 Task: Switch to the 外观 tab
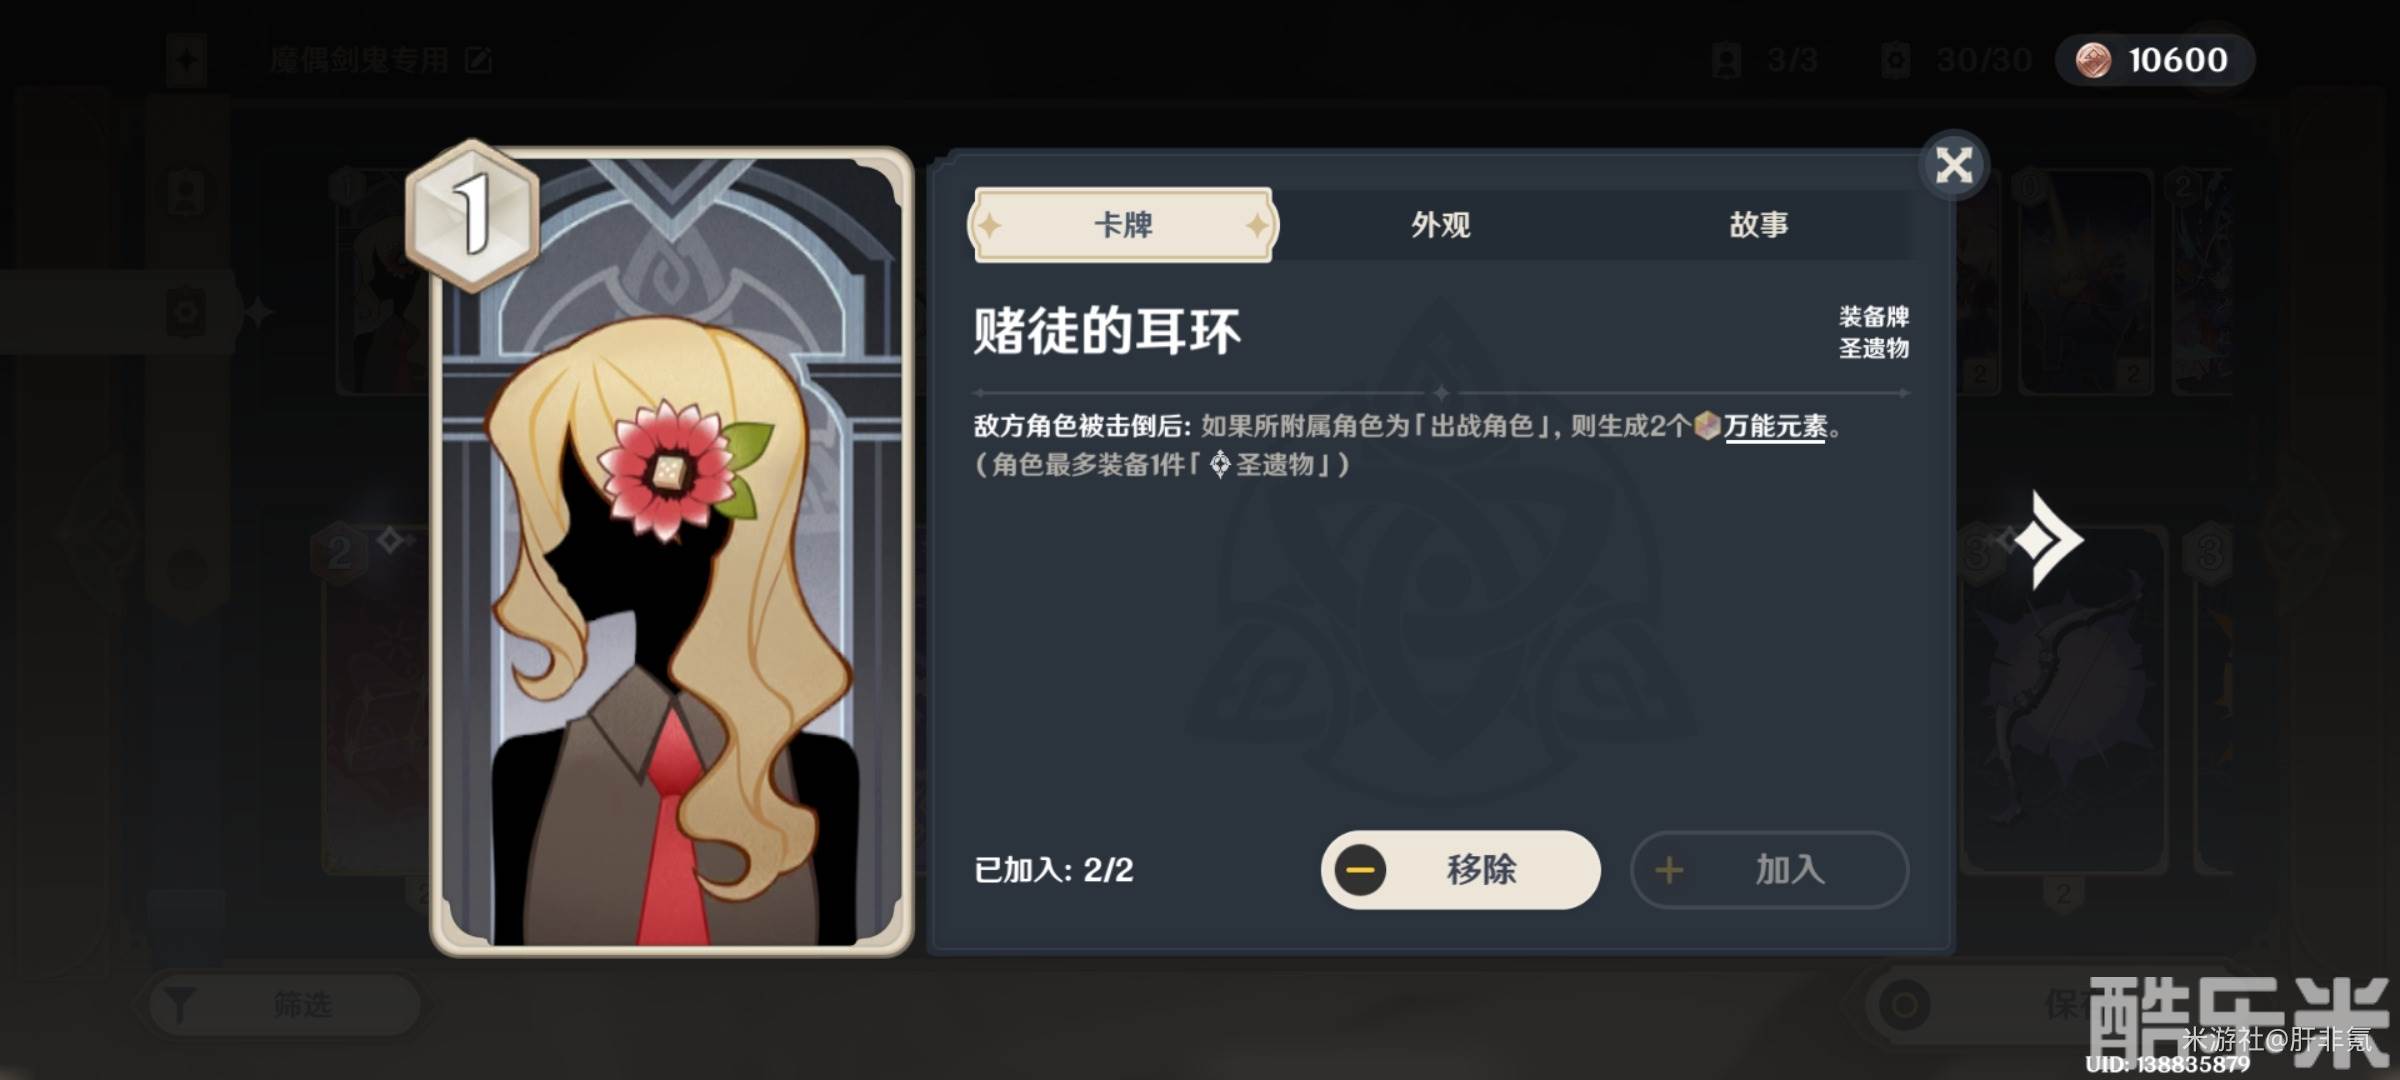(1440, 225)
